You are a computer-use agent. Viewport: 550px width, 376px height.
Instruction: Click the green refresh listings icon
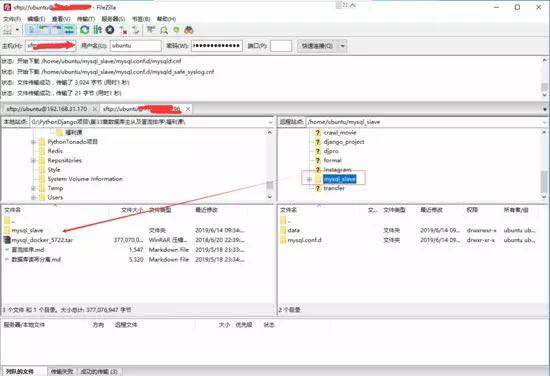[x=85, y=30]
